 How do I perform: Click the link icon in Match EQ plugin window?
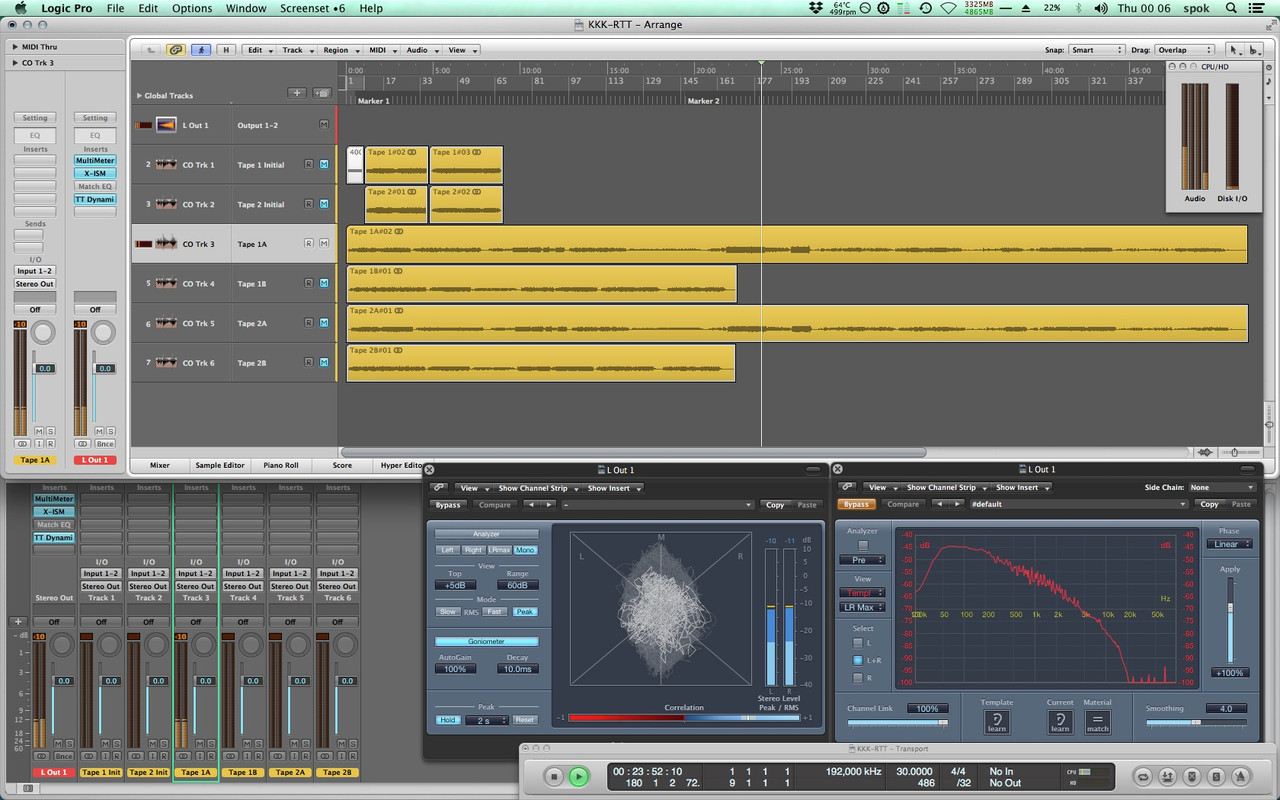pos(847,487)
